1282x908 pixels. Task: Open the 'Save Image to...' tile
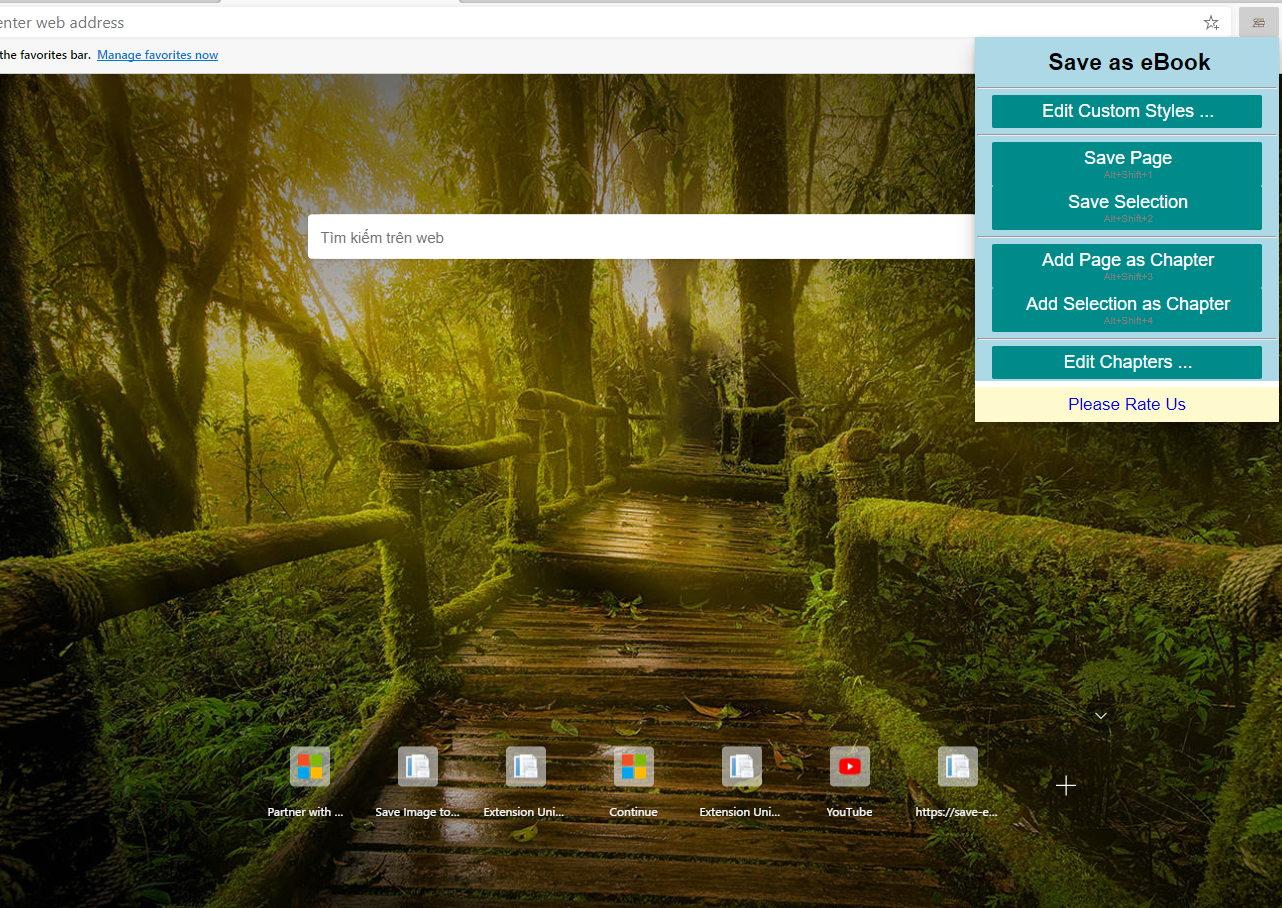(x=417, y=767)
